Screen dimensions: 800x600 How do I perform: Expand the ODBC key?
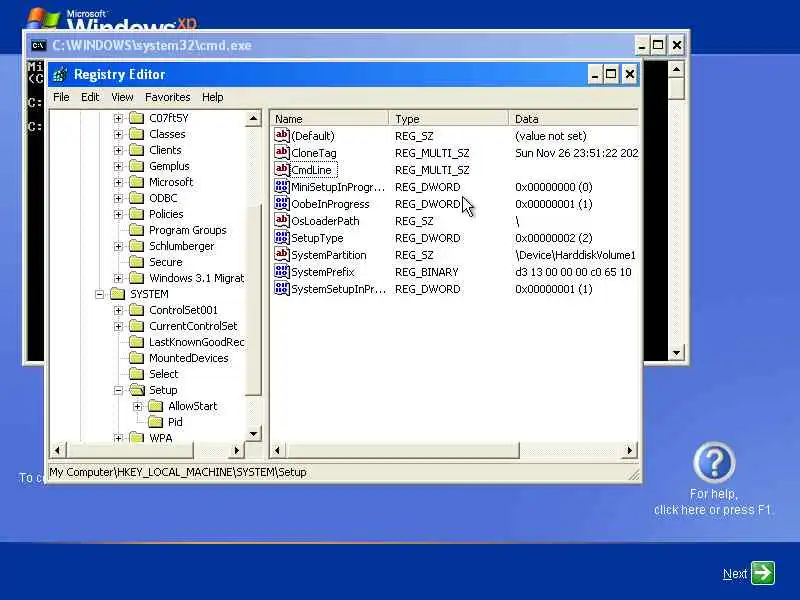(118, 198)
